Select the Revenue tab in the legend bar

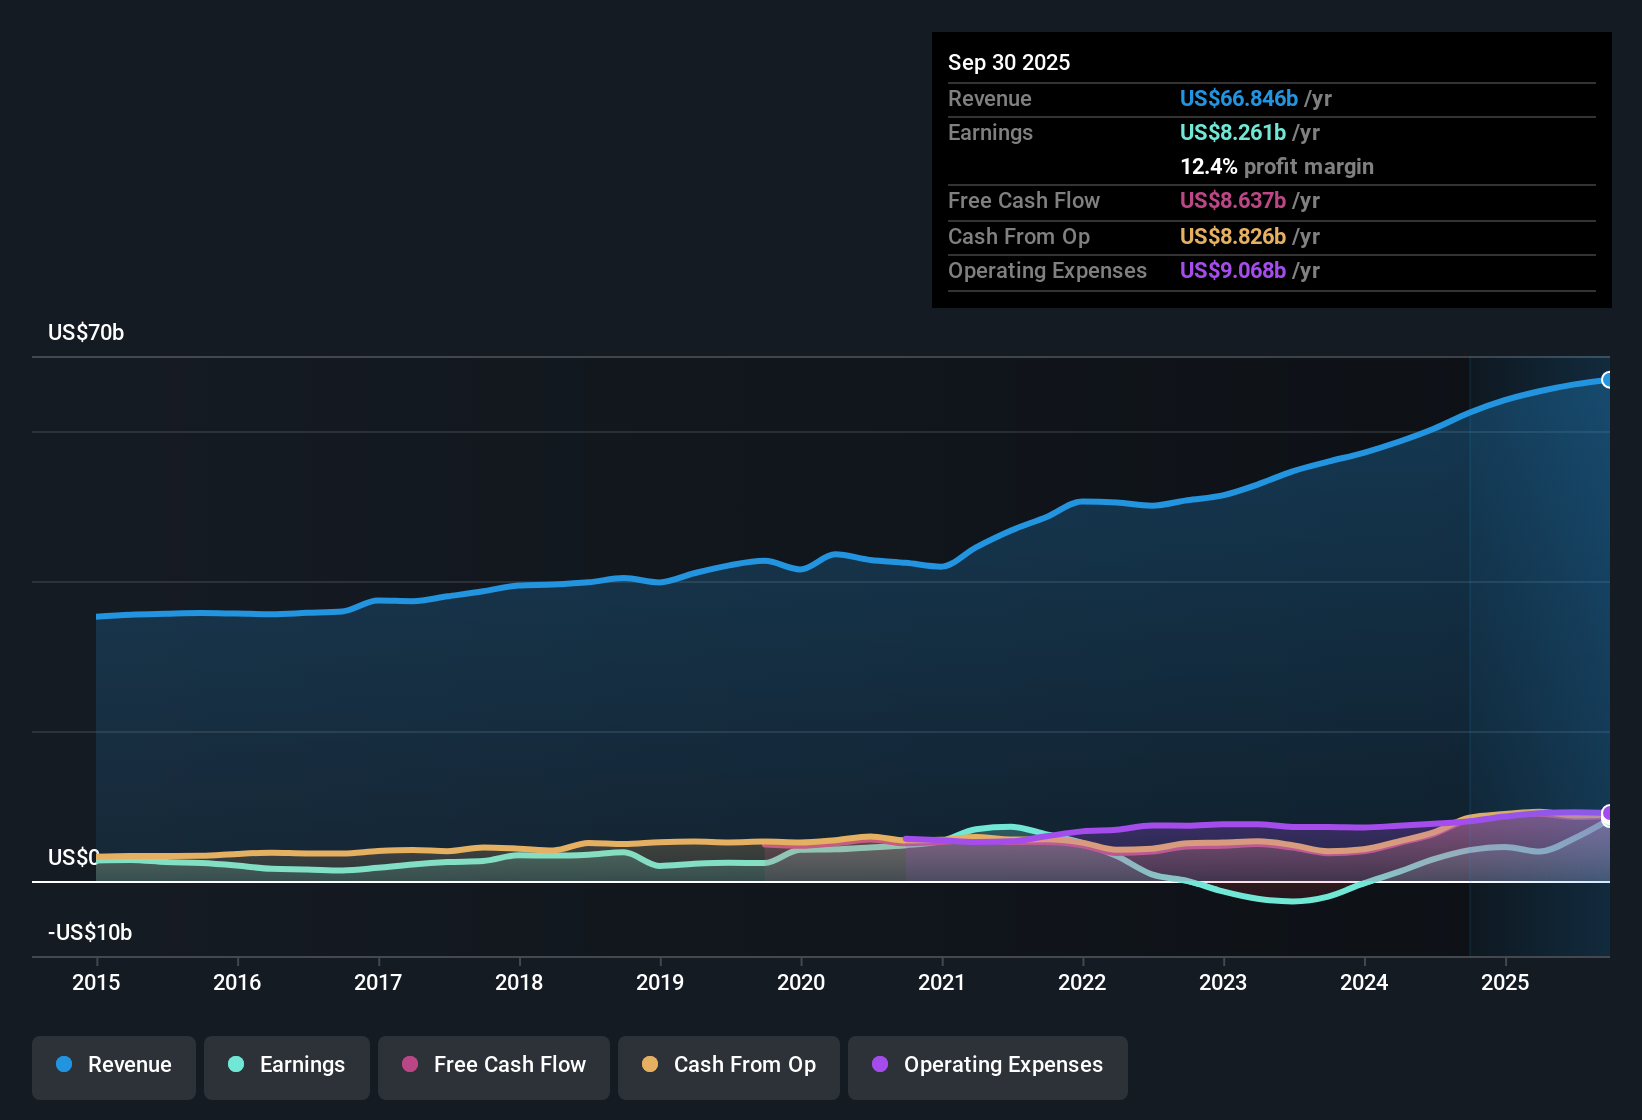point(113,1065)
